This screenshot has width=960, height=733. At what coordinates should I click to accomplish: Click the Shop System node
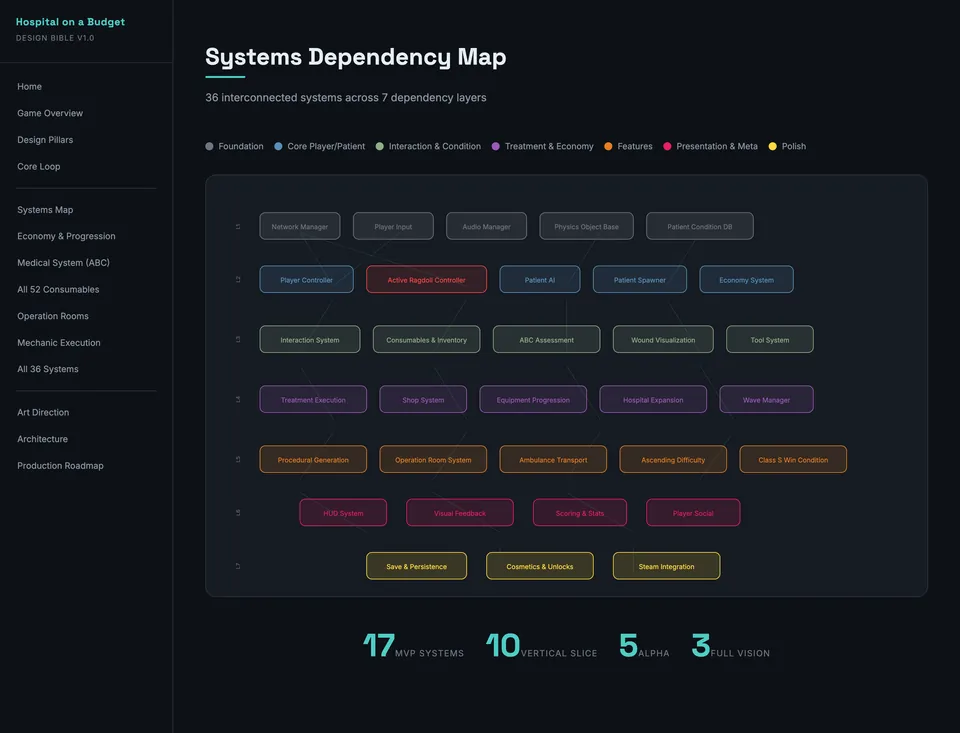tap(423, 400)
